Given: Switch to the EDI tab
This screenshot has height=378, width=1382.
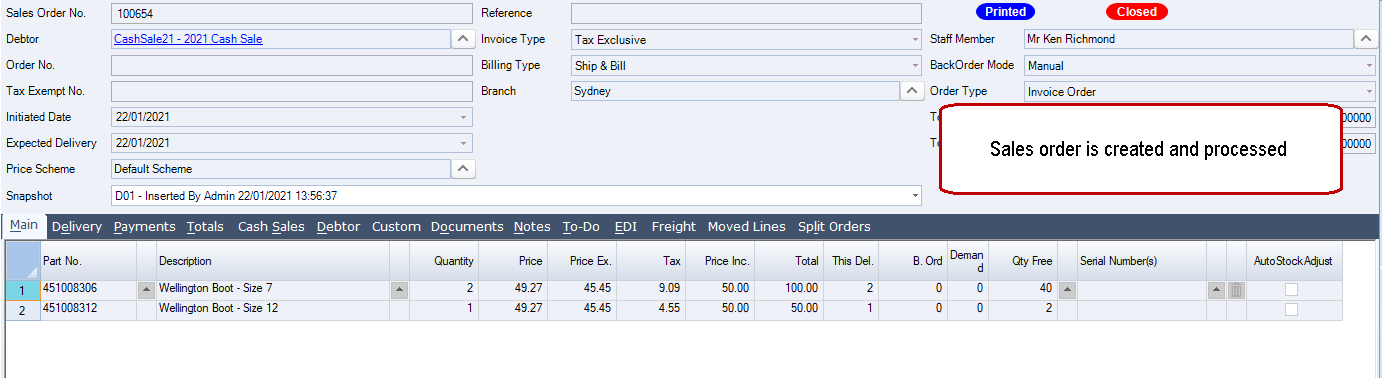Looking at the screenshot, I should [x=626, y=227].
